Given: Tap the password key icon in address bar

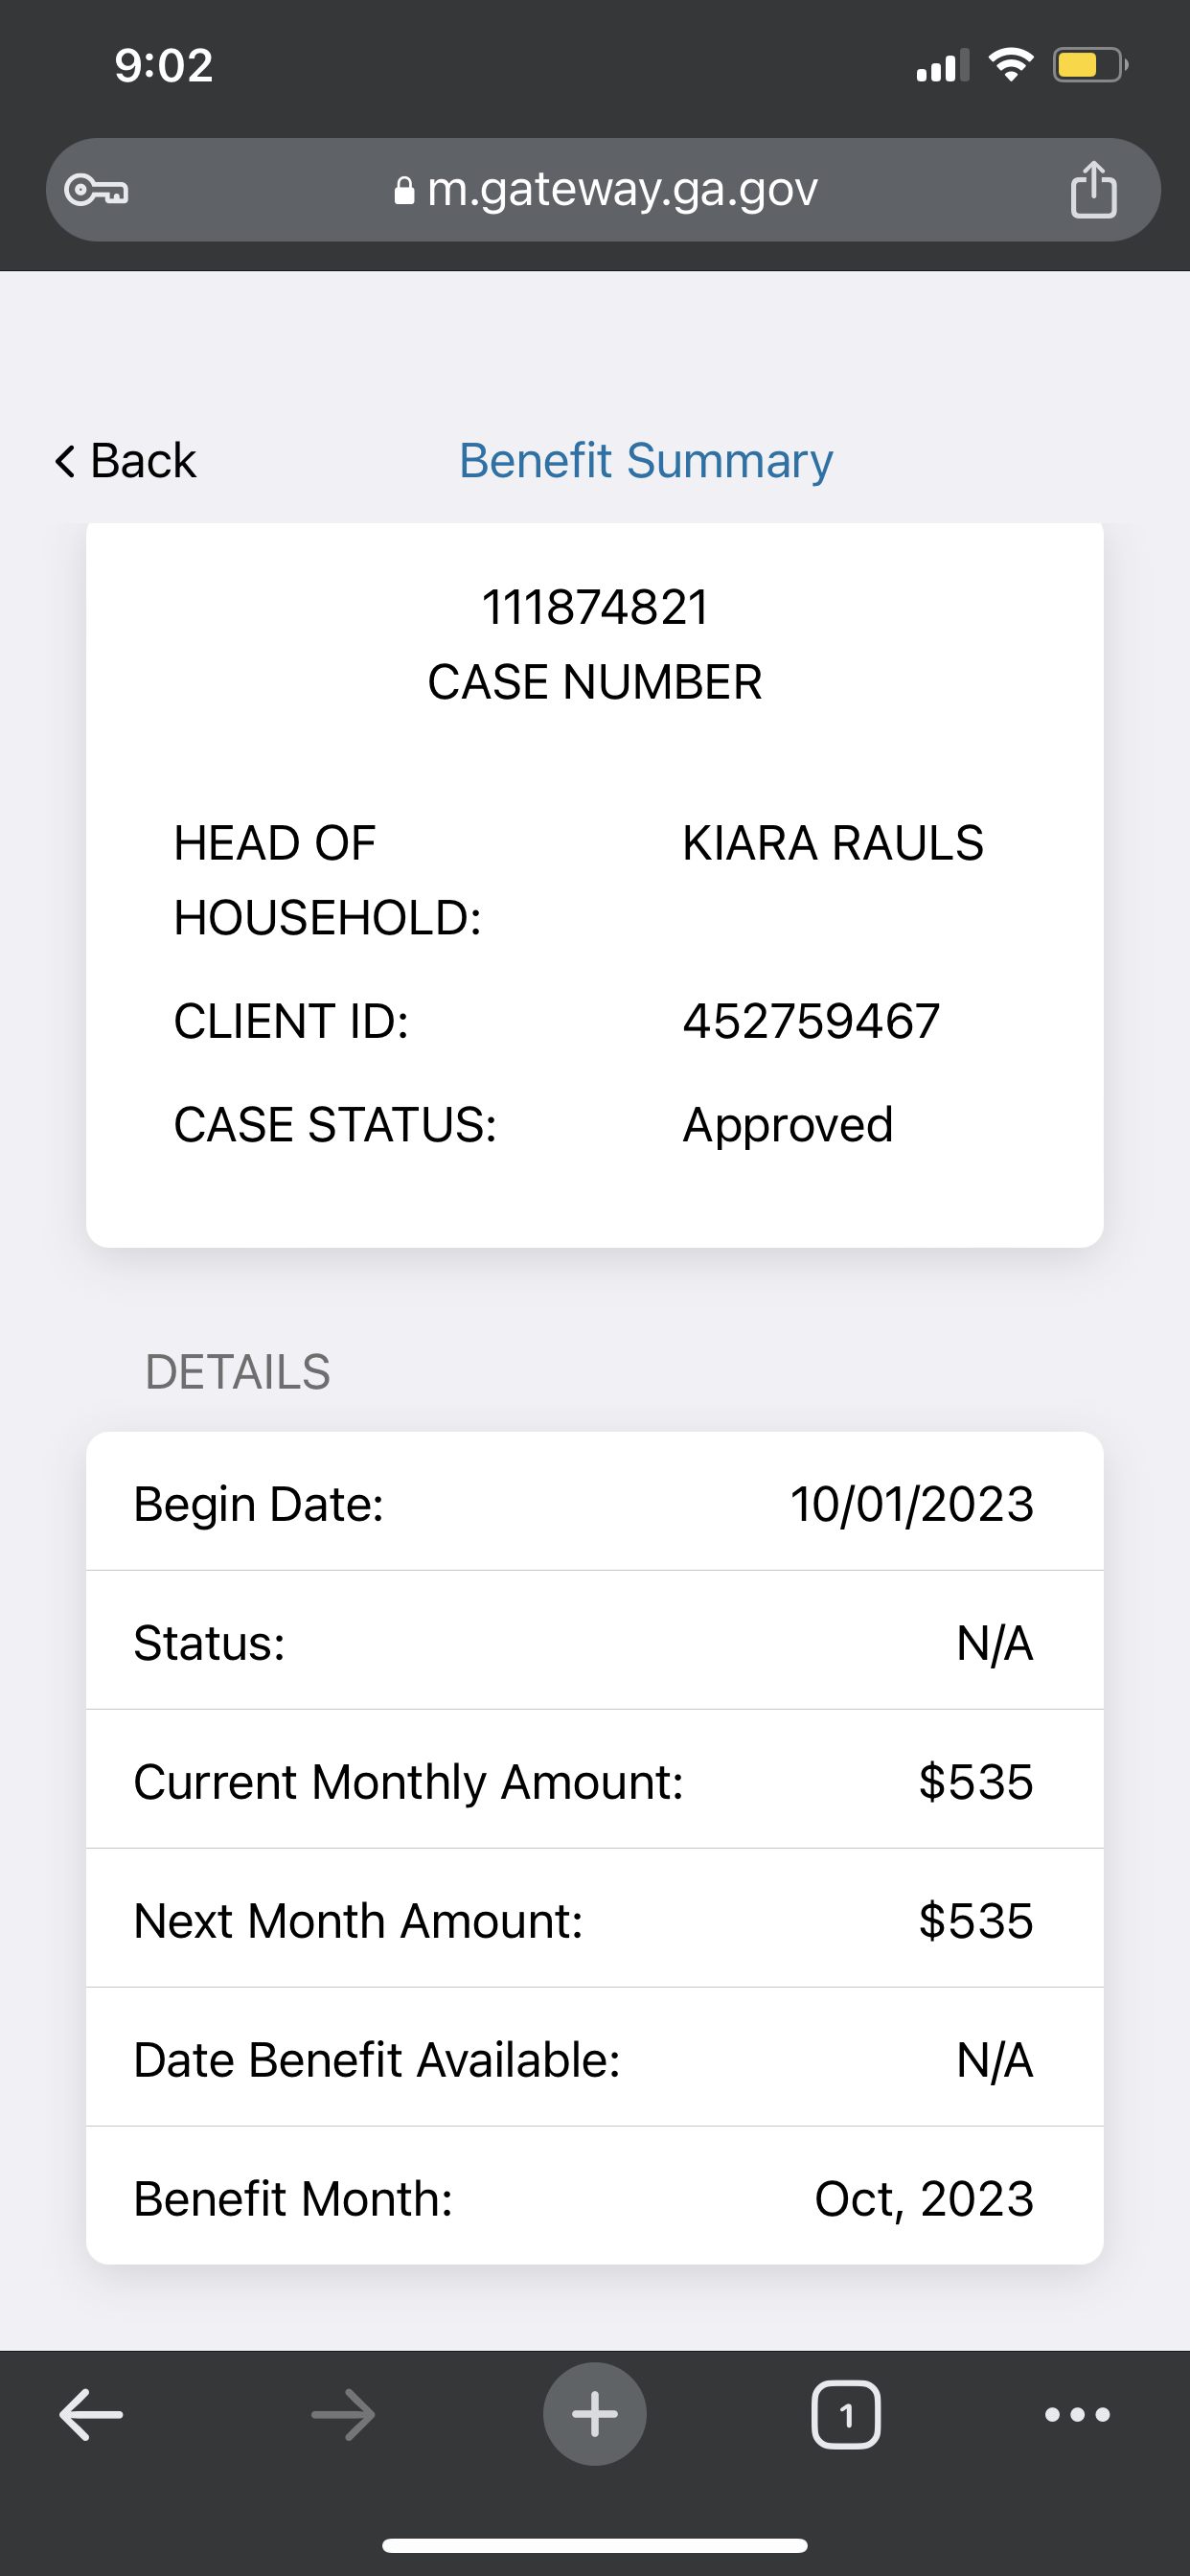Looking at the screenshot, I should (x=96, y=189).
